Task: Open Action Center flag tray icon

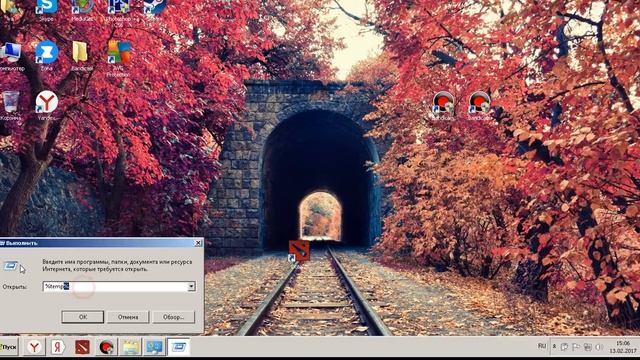Action: pyautogui.click(x=576, y=347)
